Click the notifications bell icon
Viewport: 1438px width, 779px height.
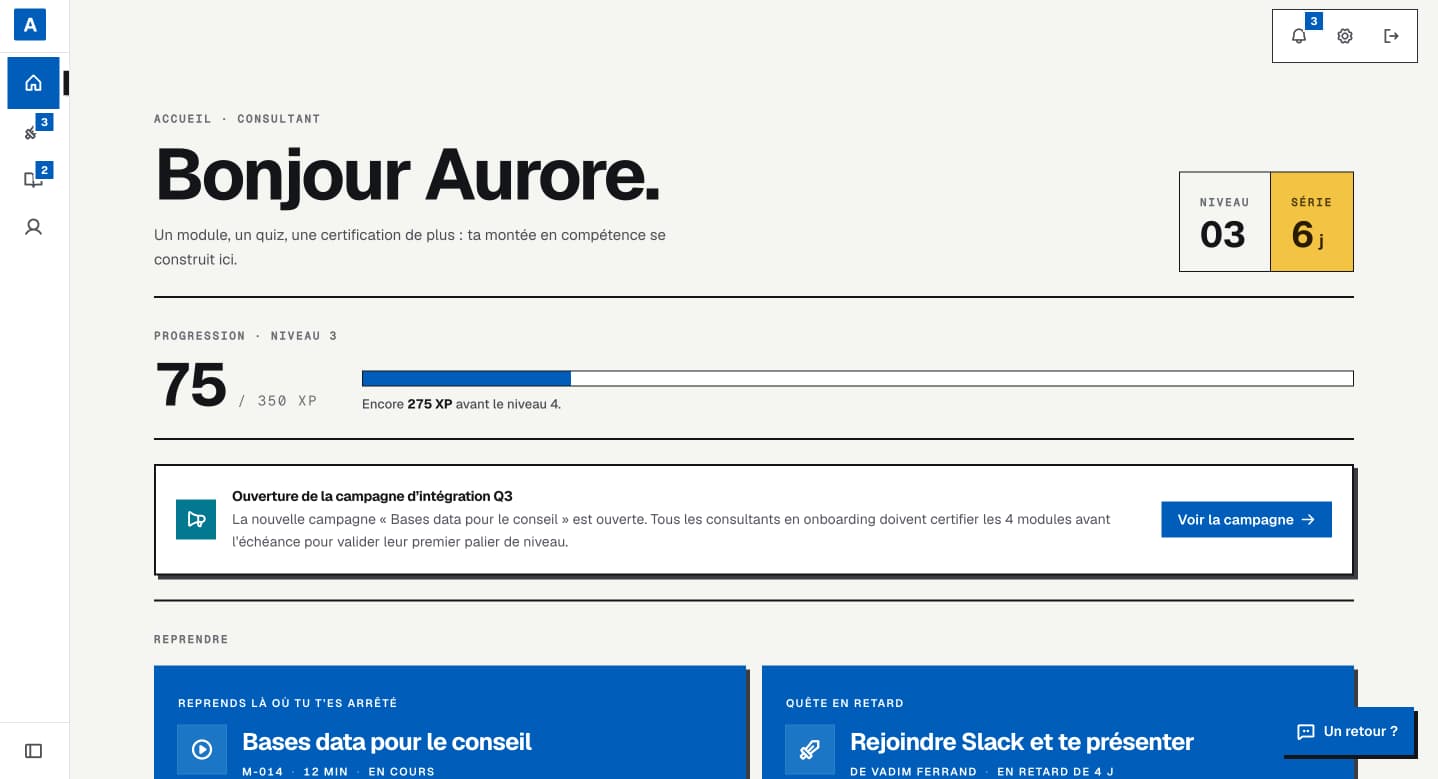point(1299,36)
